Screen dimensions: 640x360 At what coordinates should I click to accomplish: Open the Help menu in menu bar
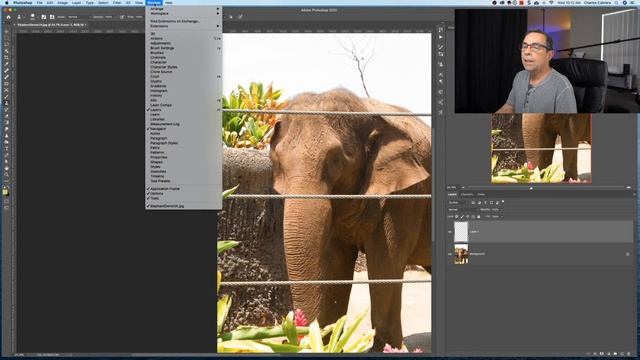click(x=169, y=2)
